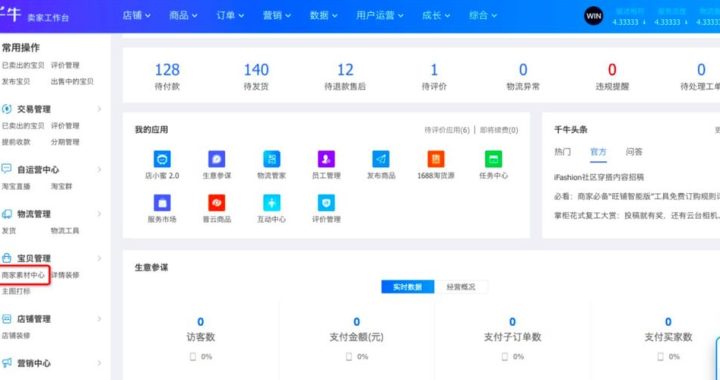Click the 物流管理 sidebar icon
Viewport: 720px width, 380px height.
[6, 214]
